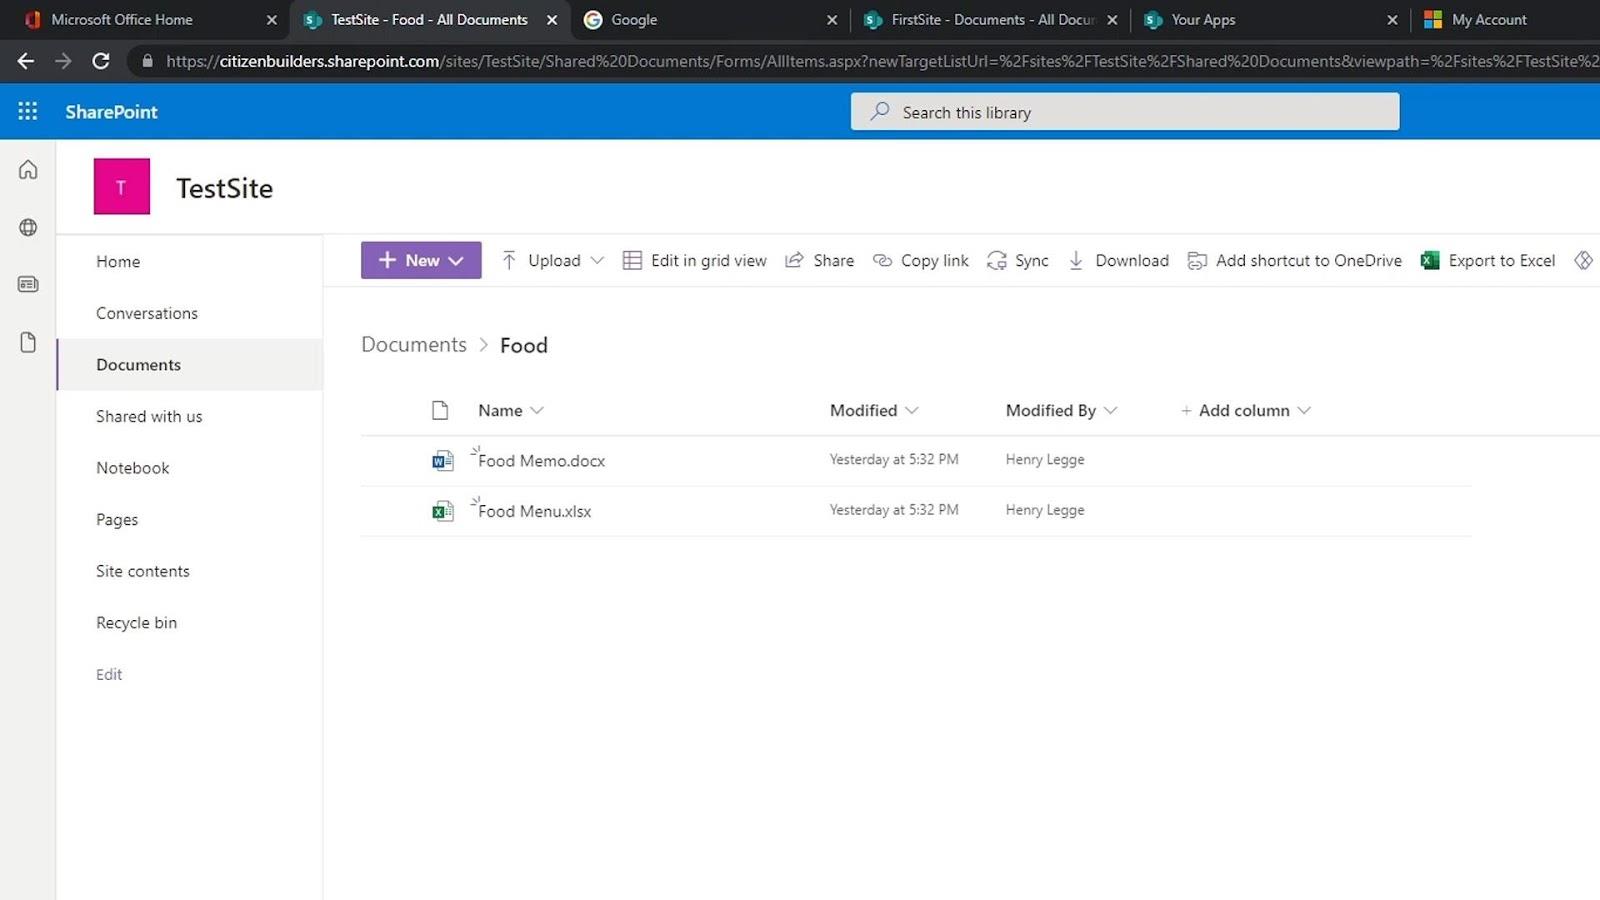1600x900 pixels.
Task: Click the padlock site info icon
Action: (148, 61)
